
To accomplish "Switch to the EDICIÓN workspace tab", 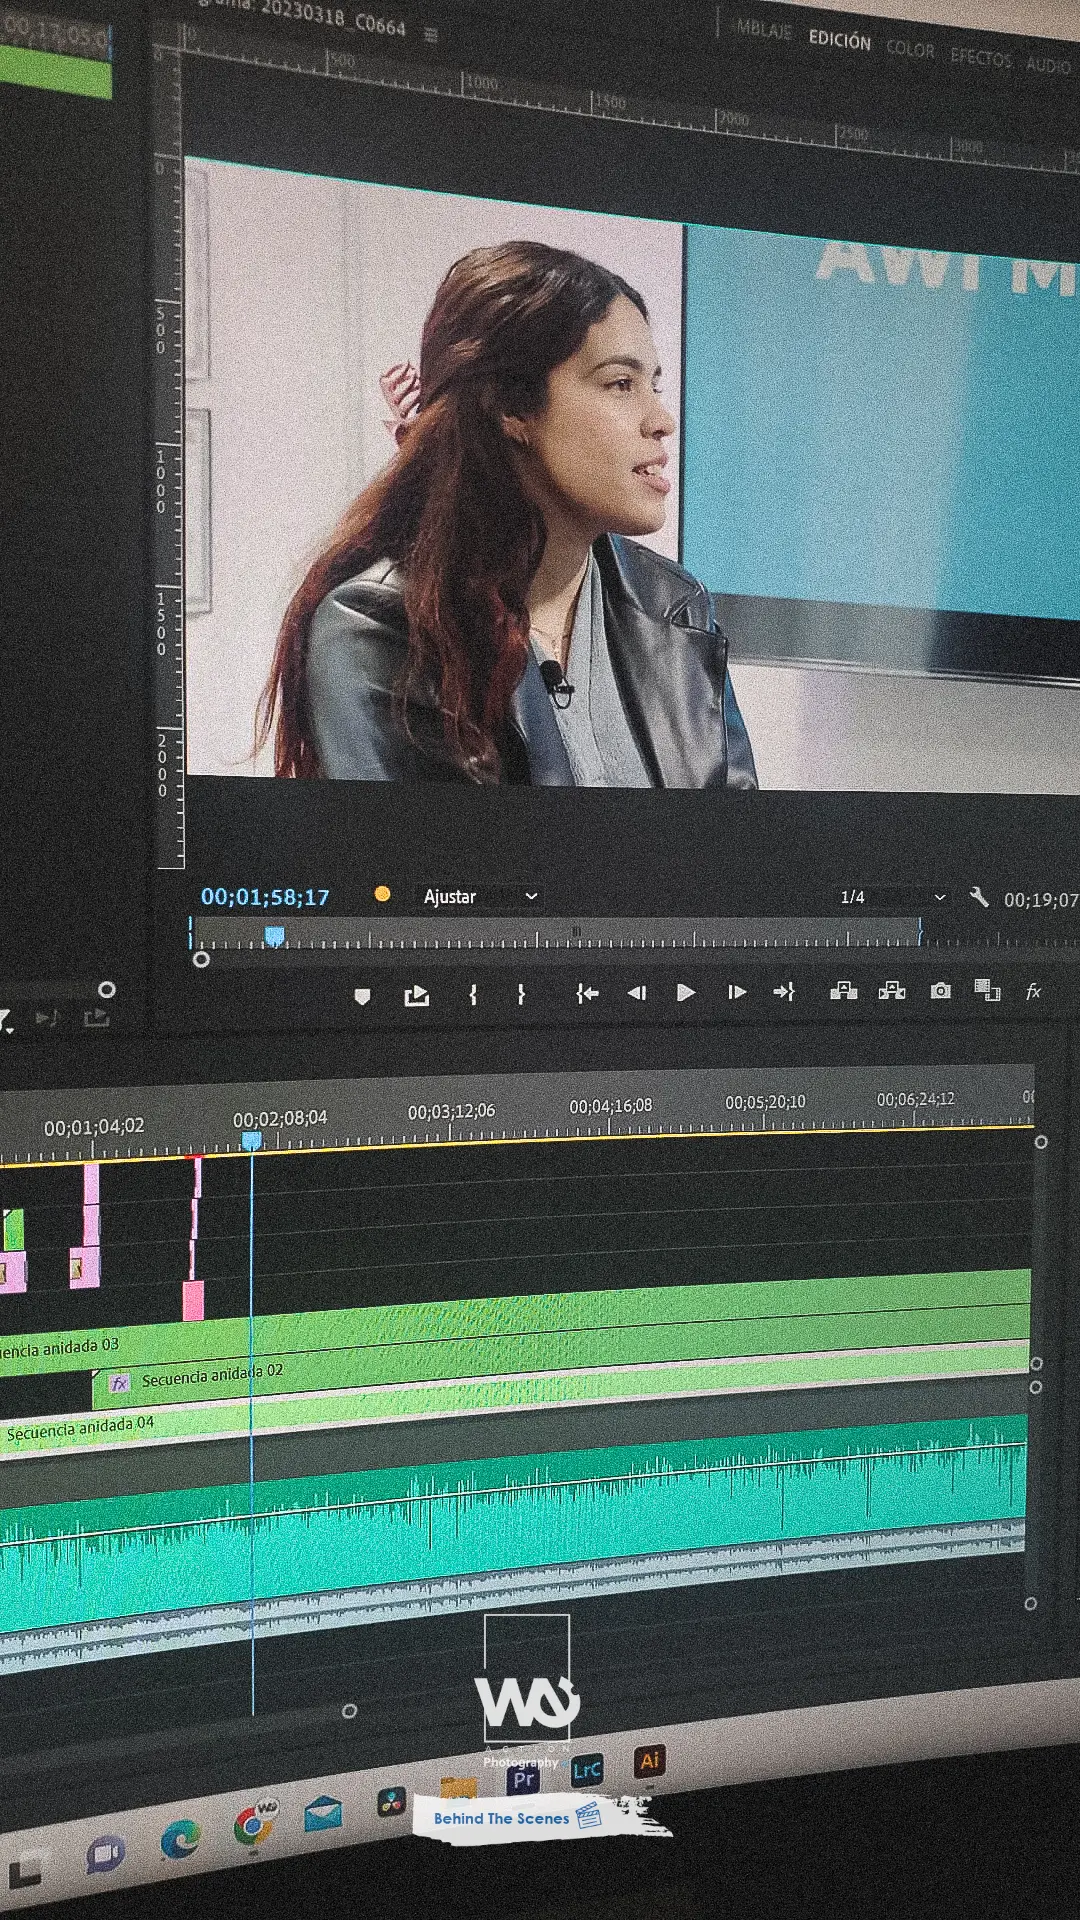I will tap(839, 40).
